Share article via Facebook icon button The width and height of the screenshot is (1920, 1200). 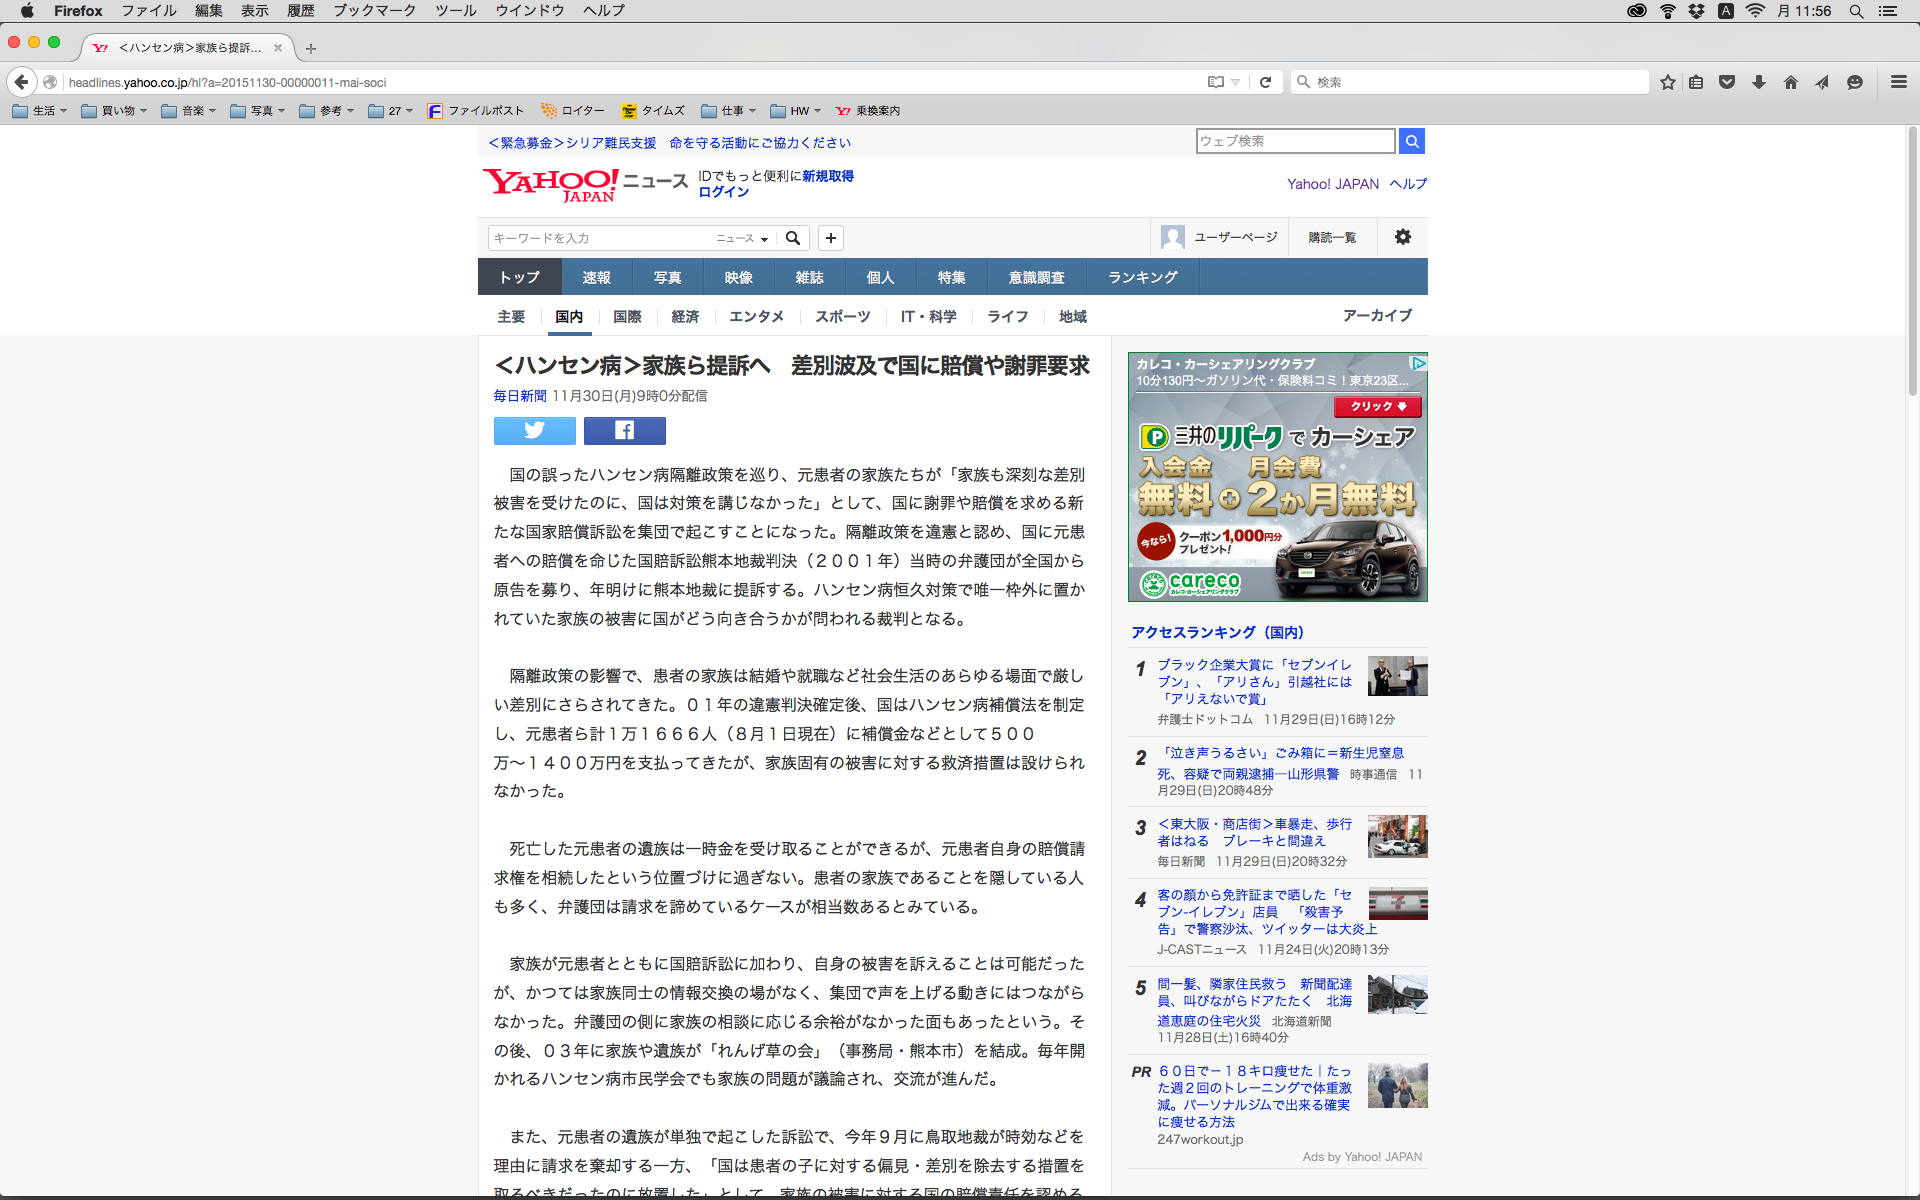tap(624, 431)
